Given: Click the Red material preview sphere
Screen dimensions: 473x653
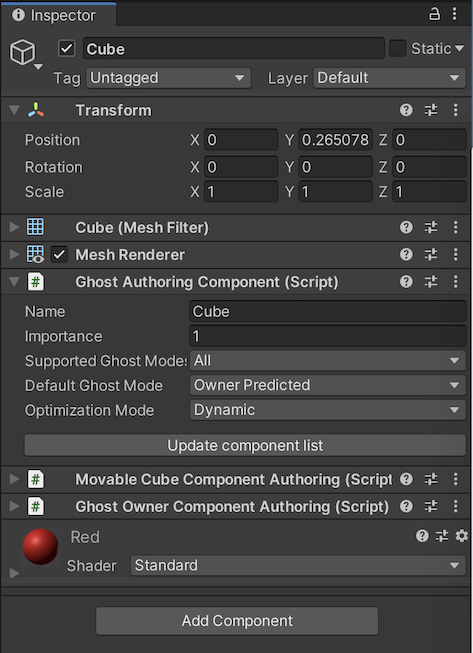Looking at the screenshot, I should [40, 546].
